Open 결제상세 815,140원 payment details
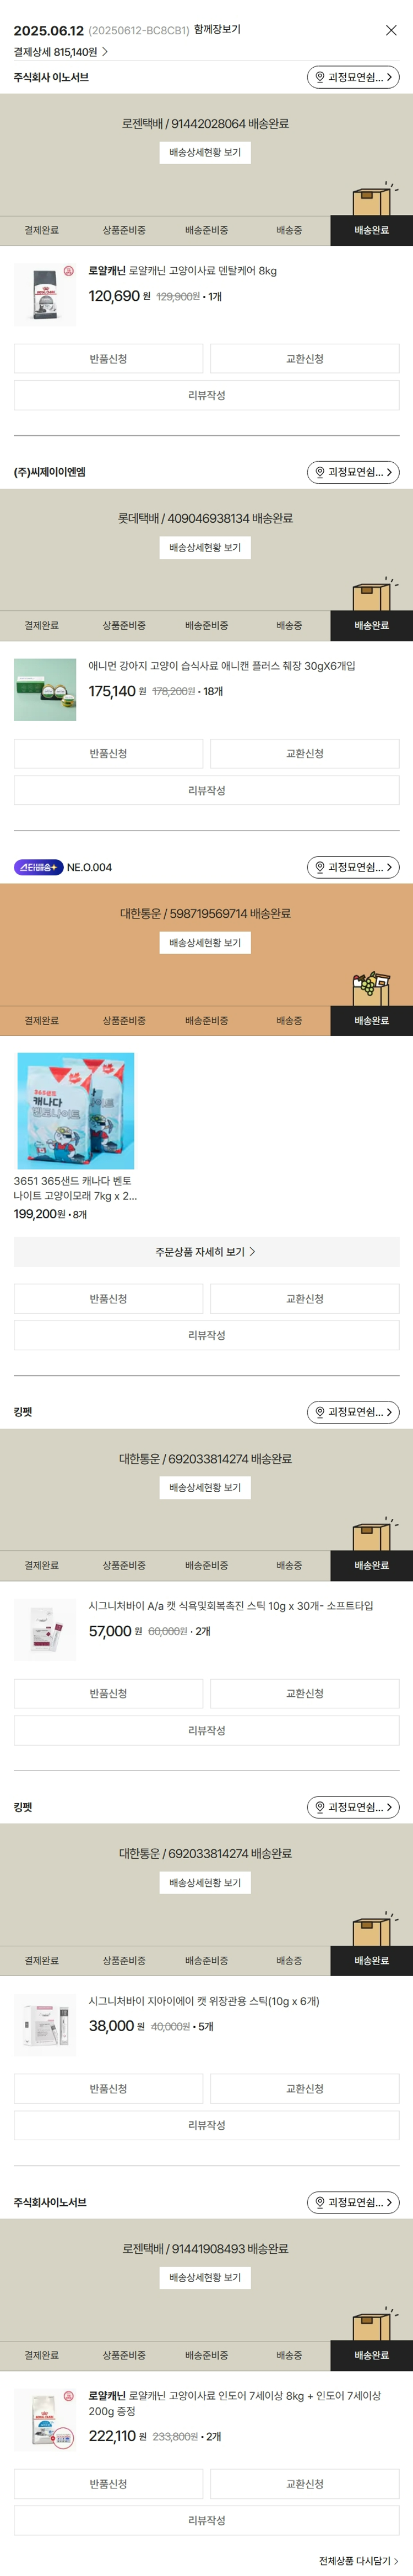The image size is (413, 2576). (x=61, y=52)
